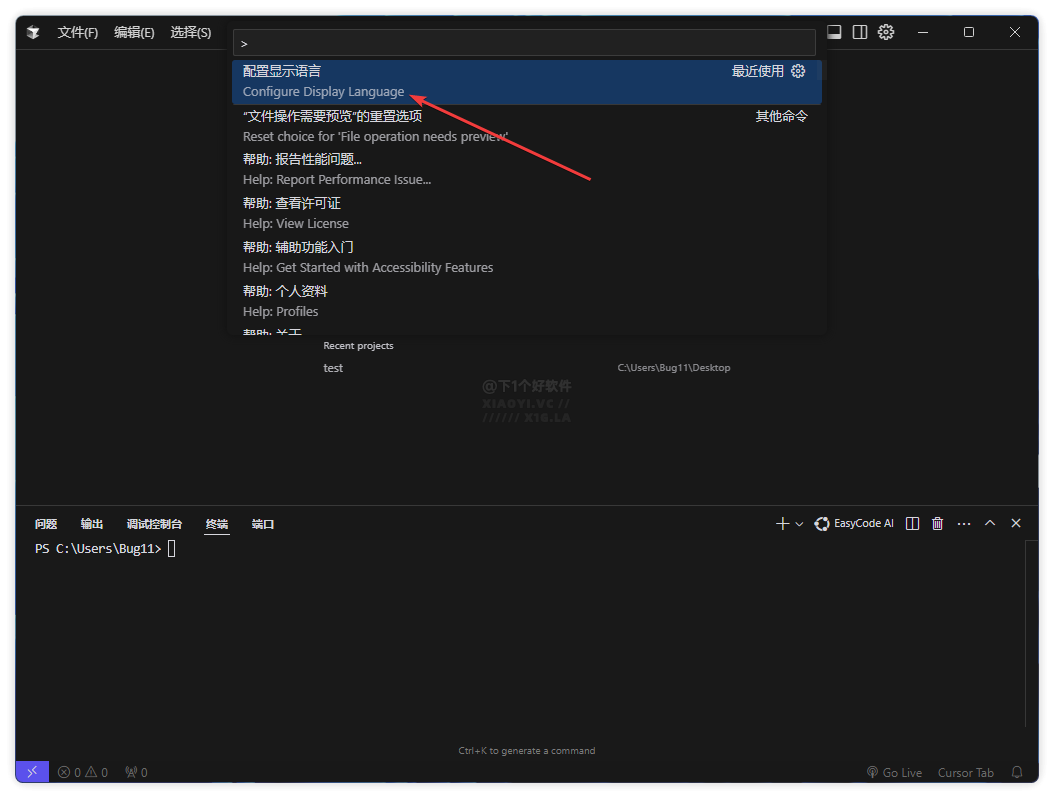The width and height of the screenshot is (1054, 798).
Task: Open the launch profile dropdown beside the plus
Action: [799, 524]
